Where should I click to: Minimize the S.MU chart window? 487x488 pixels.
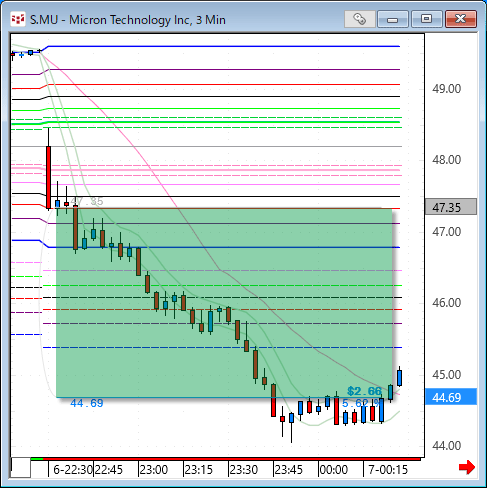coord(393,19)
